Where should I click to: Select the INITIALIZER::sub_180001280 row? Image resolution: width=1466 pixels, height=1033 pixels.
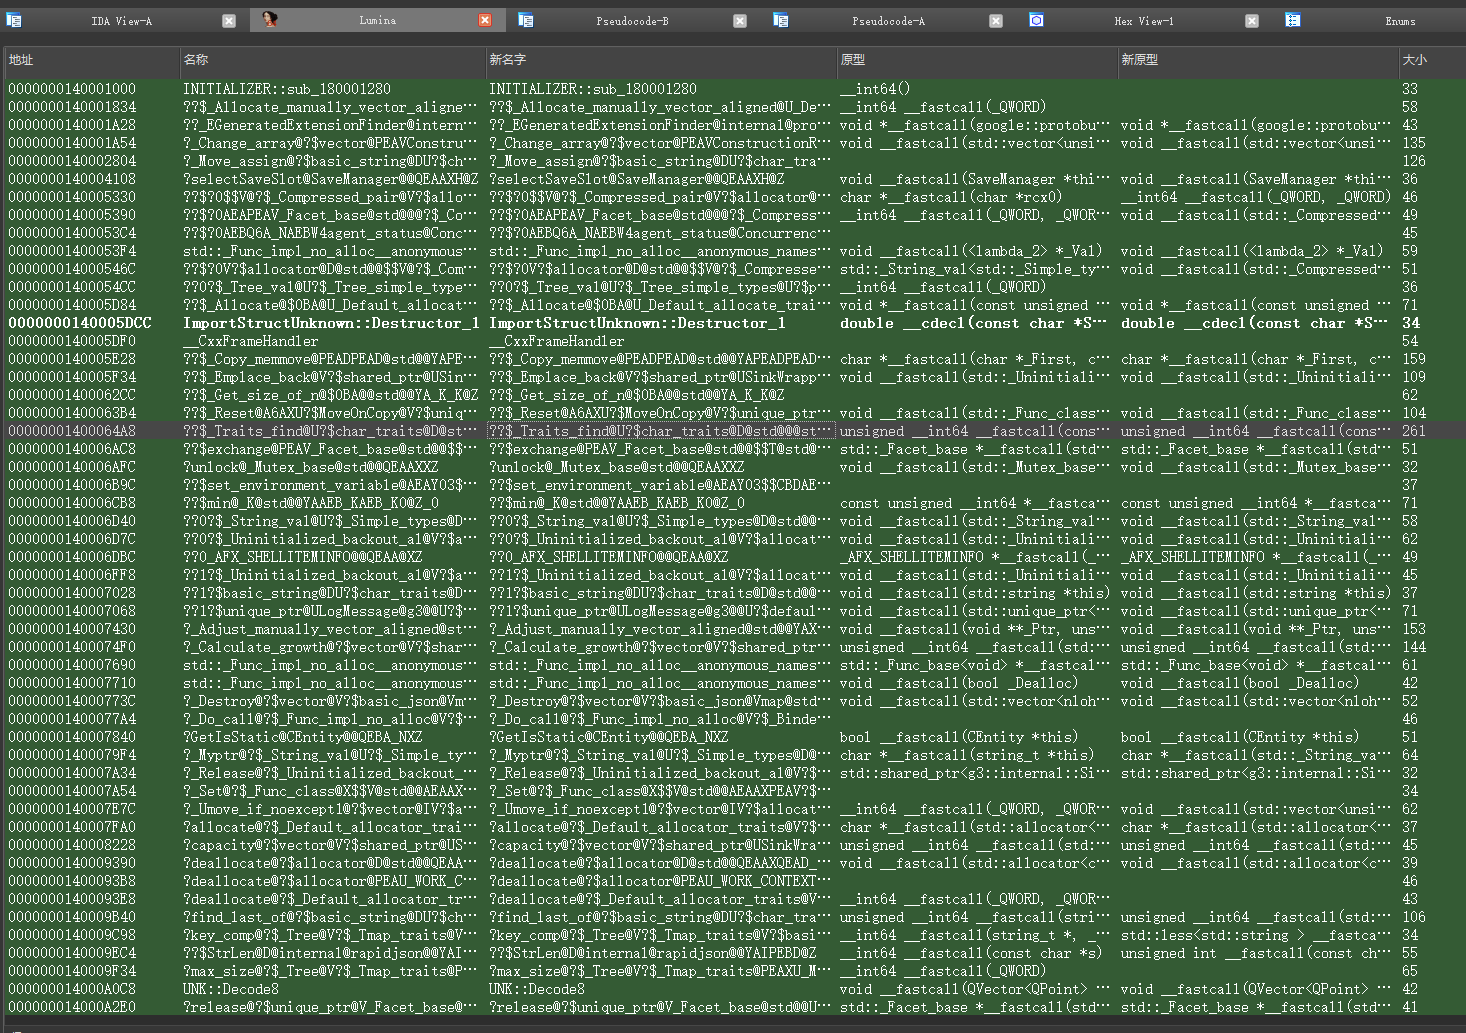click(733, 89)
